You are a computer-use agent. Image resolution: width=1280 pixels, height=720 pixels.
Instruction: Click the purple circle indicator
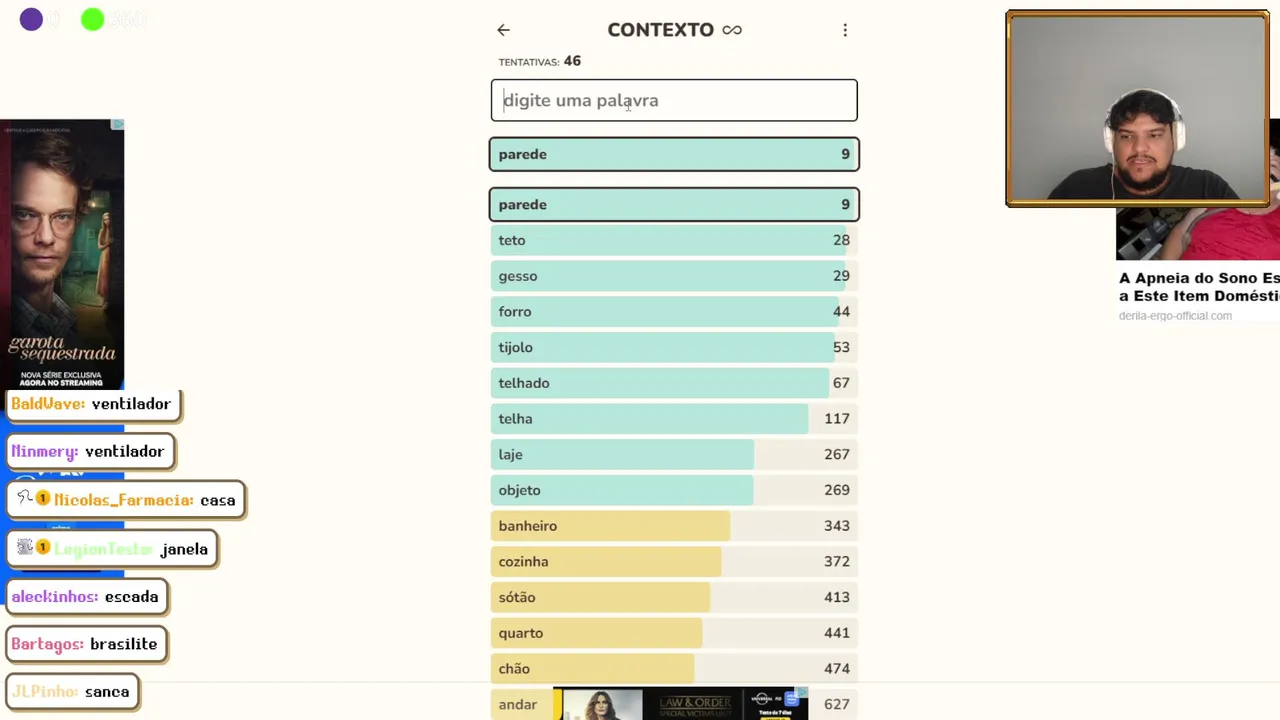click(x=31, y=19)
